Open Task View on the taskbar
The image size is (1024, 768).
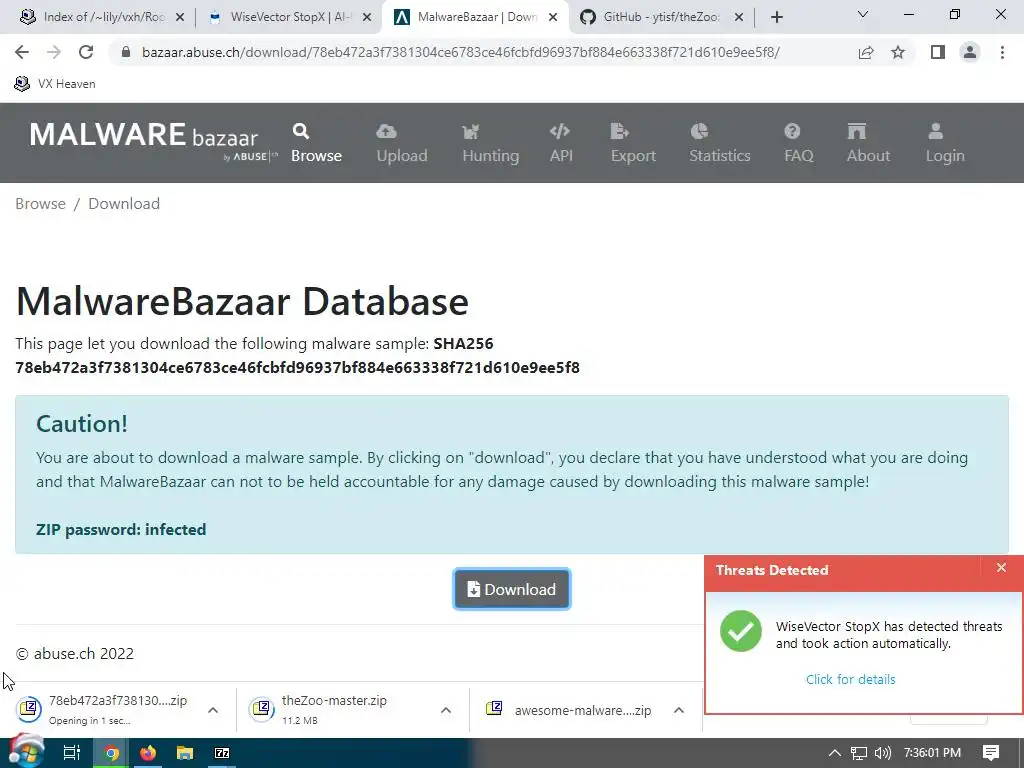[71, 753]
